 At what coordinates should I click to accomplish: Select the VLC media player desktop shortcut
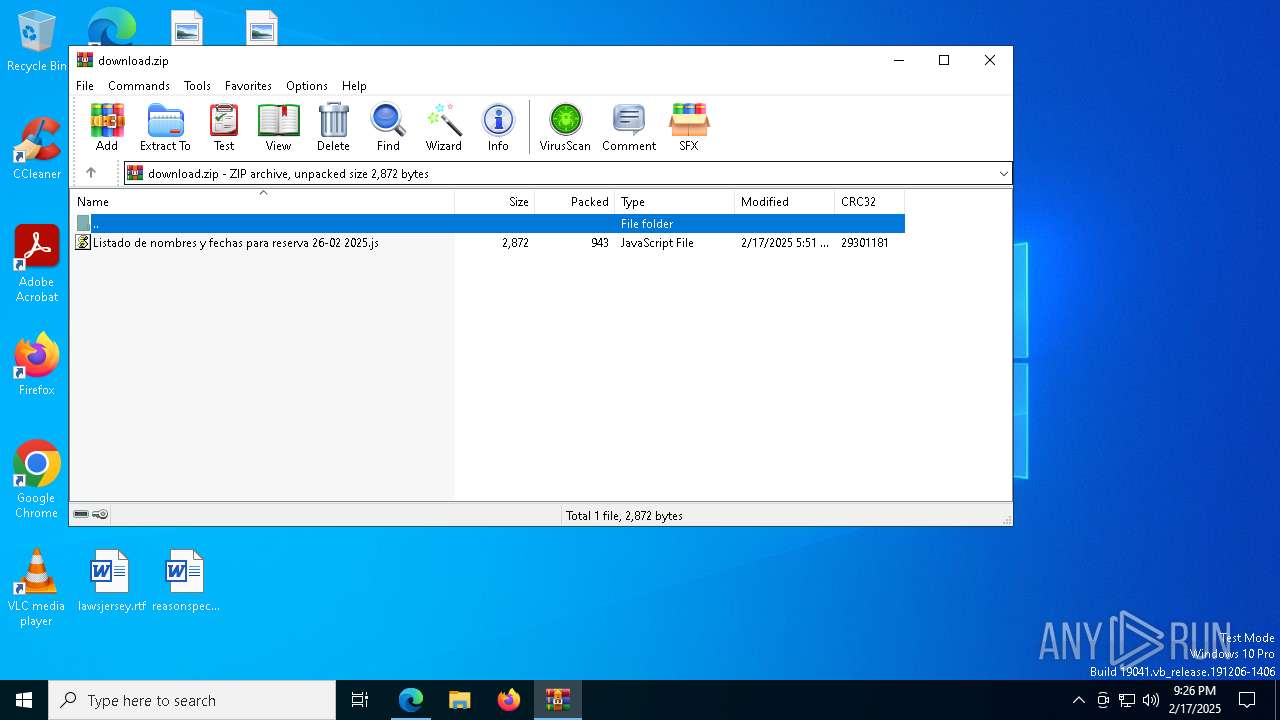tap(37, 588)
